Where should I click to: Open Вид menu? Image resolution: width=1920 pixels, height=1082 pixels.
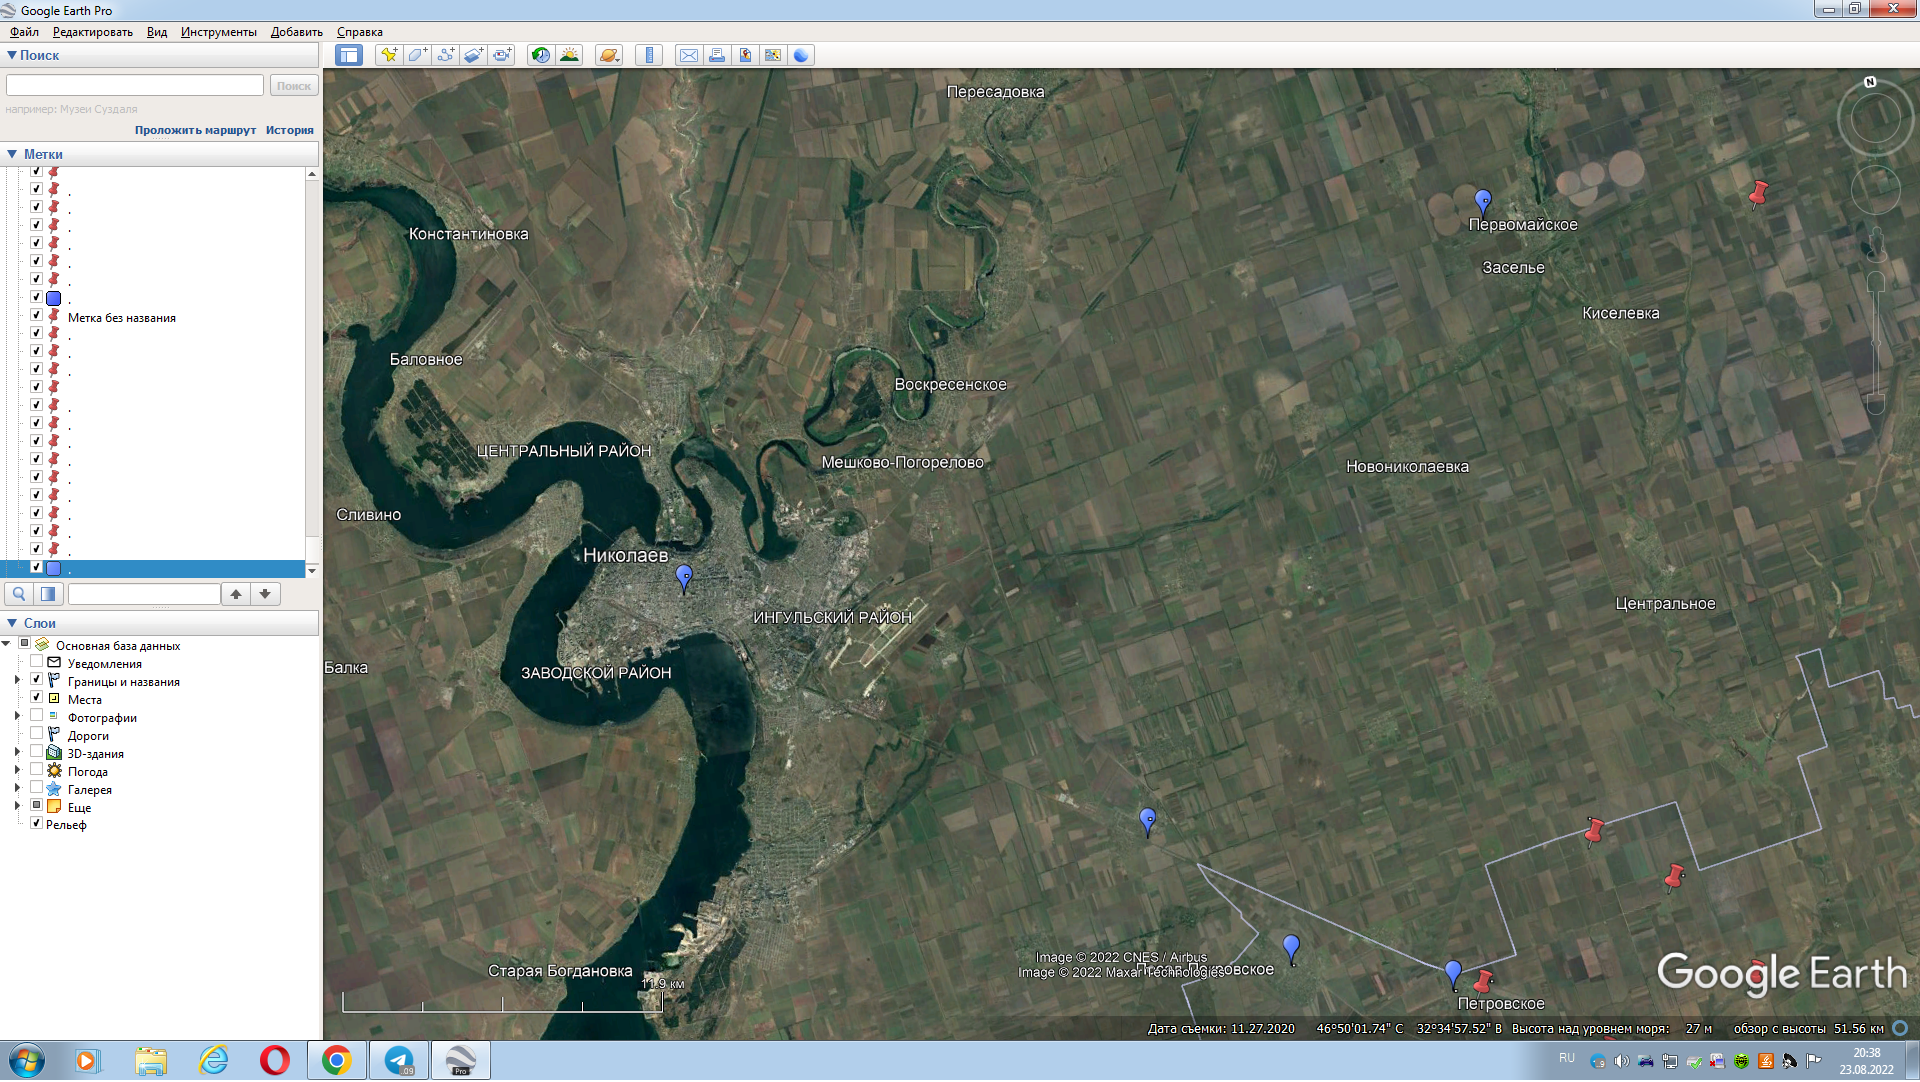pos(157,32)
